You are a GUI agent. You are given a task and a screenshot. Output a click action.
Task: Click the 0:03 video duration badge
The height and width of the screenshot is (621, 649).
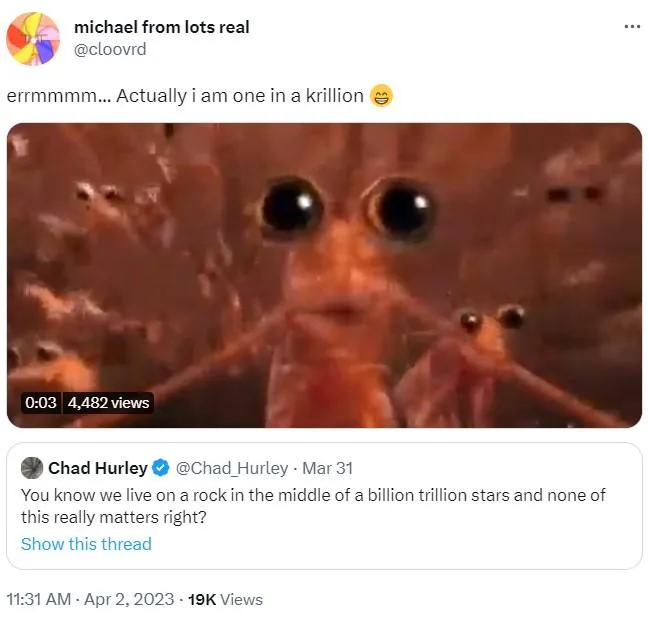point(41,403)
